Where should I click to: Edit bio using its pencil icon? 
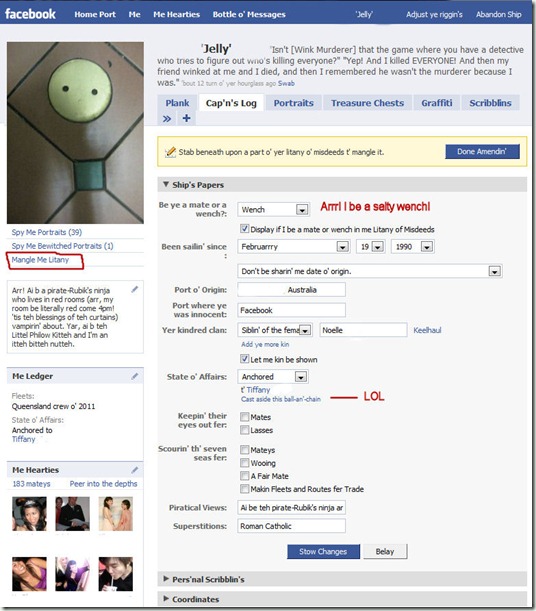[135, 290]
